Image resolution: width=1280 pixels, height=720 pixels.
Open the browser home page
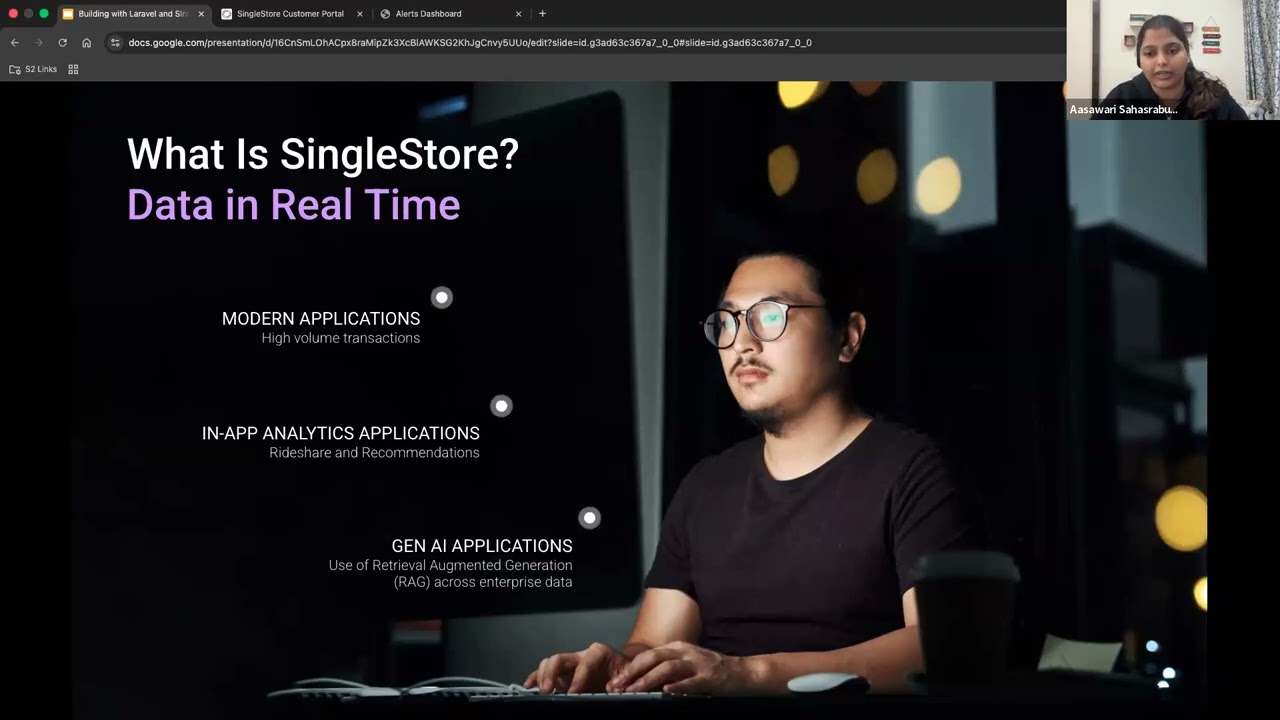point(87,43)
